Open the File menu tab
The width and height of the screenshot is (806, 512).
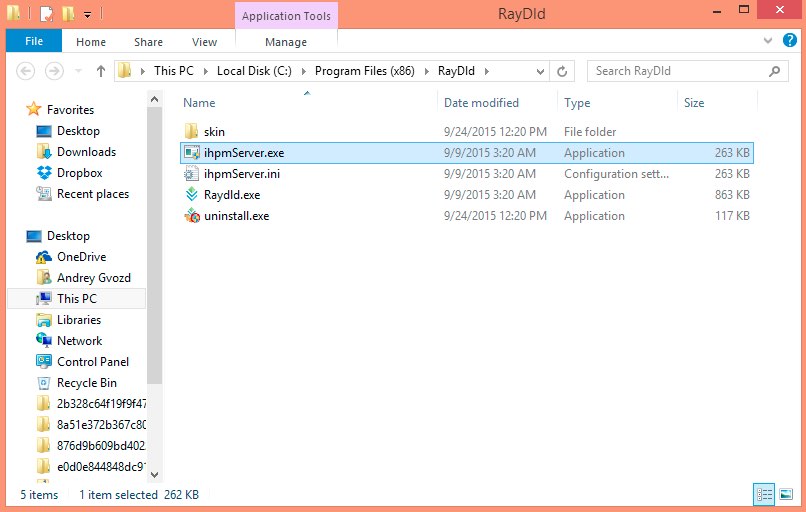point(34,42)
